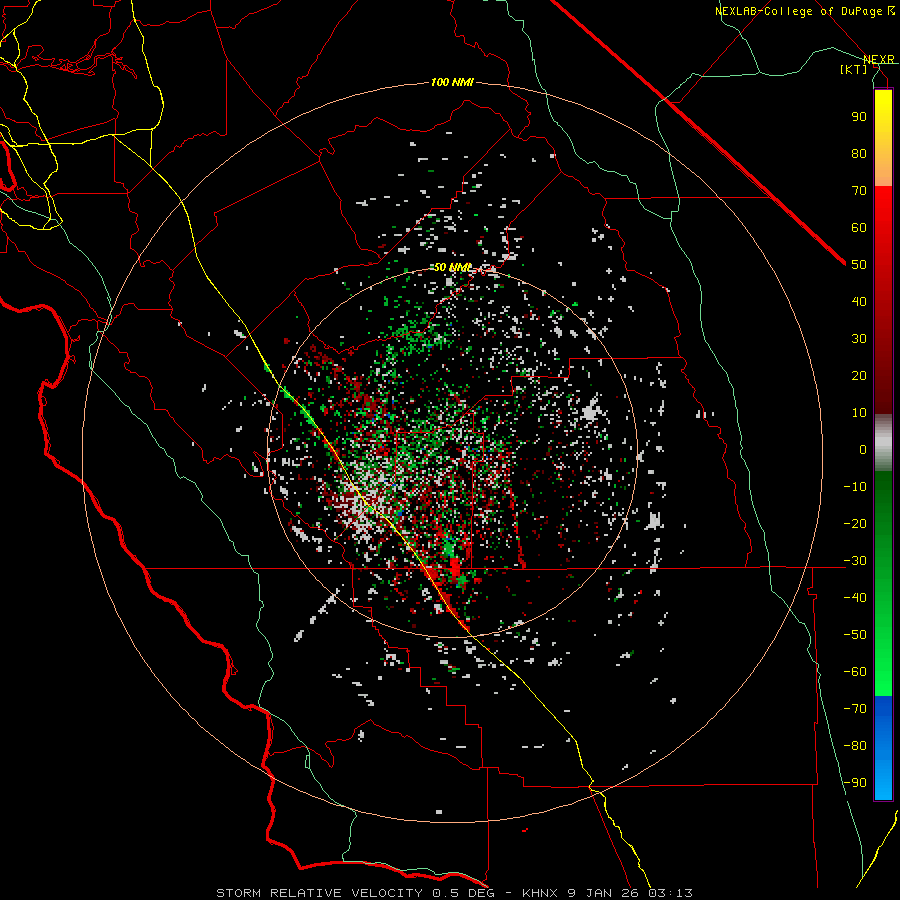Click the 90 value on the velocity scale

(x=859, y=117)
